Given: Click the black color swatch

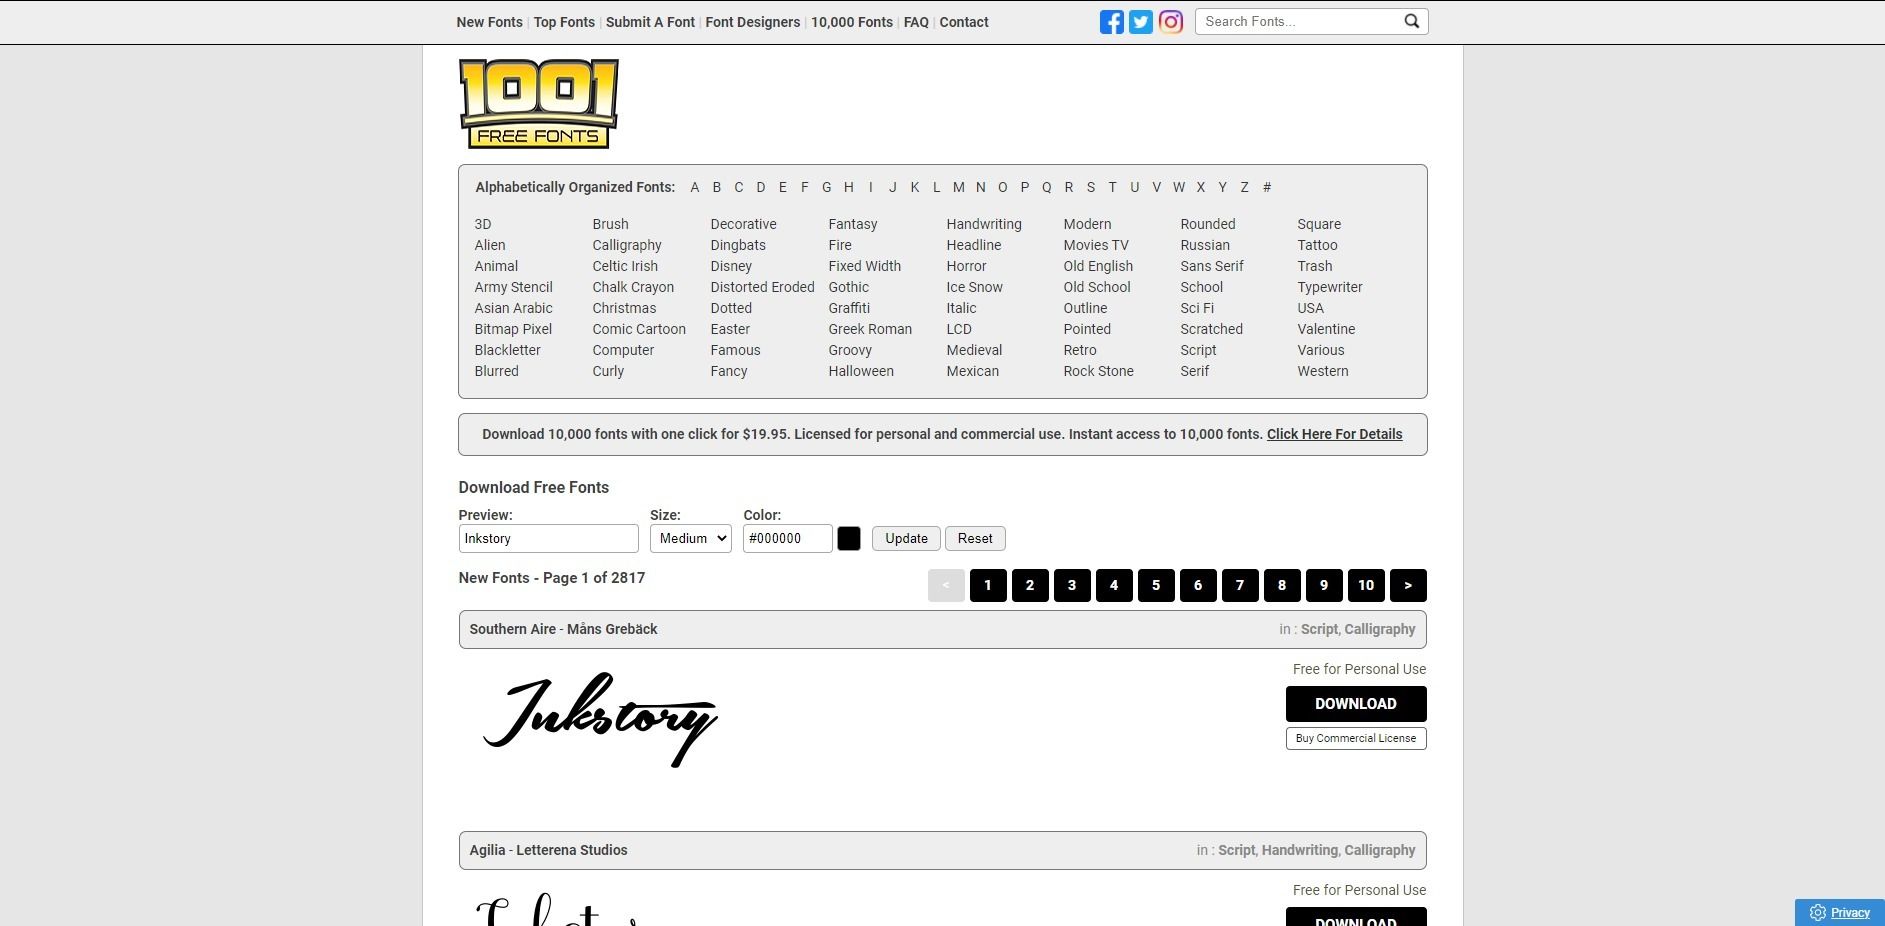Looking at the screenshot, I should [x=849, y=538].
